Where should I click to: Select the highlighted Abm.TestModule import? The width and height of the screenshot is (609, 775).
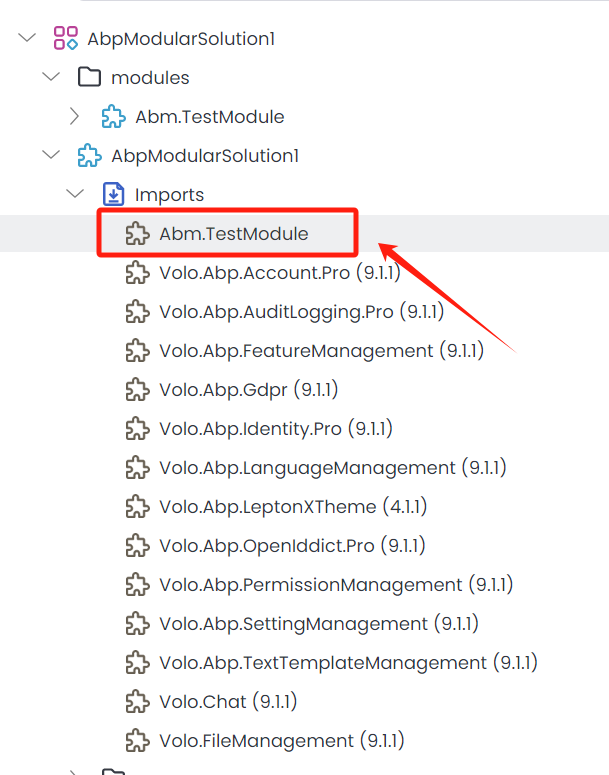click(x=233, y=234)
